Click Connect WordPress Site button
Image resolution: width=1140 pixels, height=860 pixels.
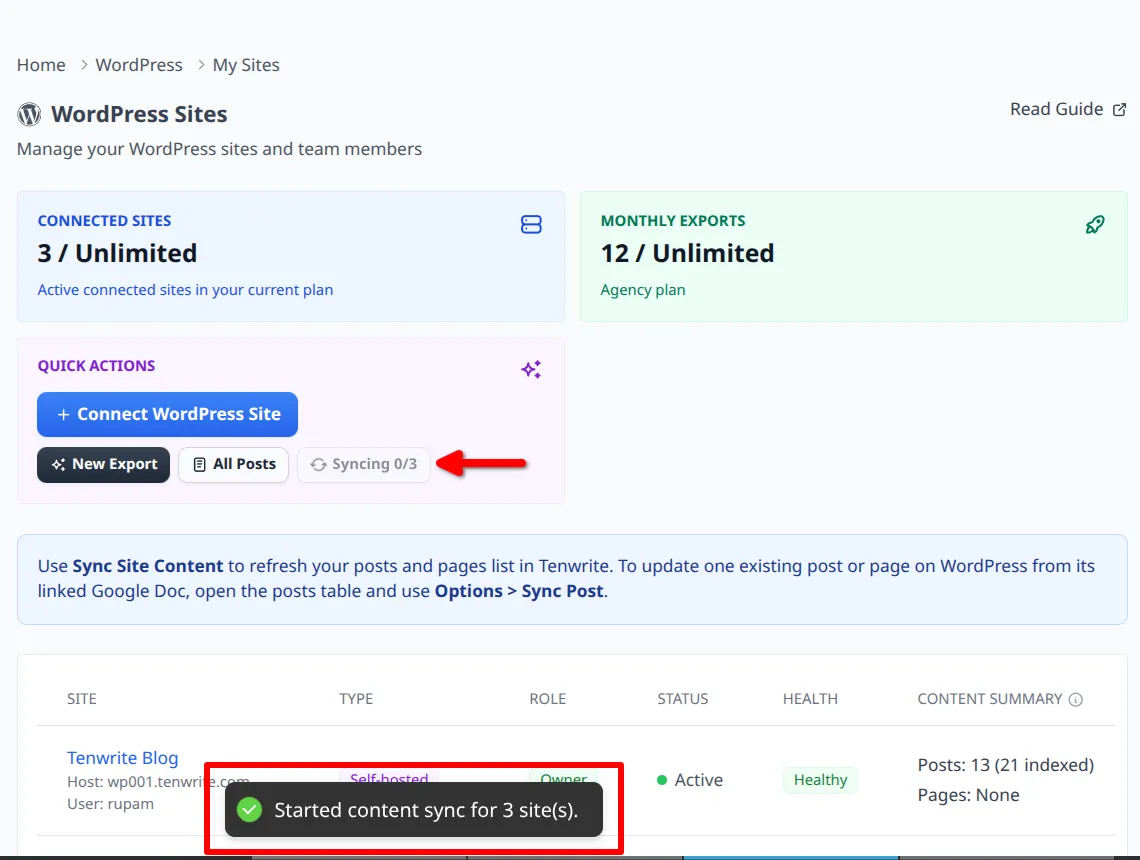pos(167,414)
